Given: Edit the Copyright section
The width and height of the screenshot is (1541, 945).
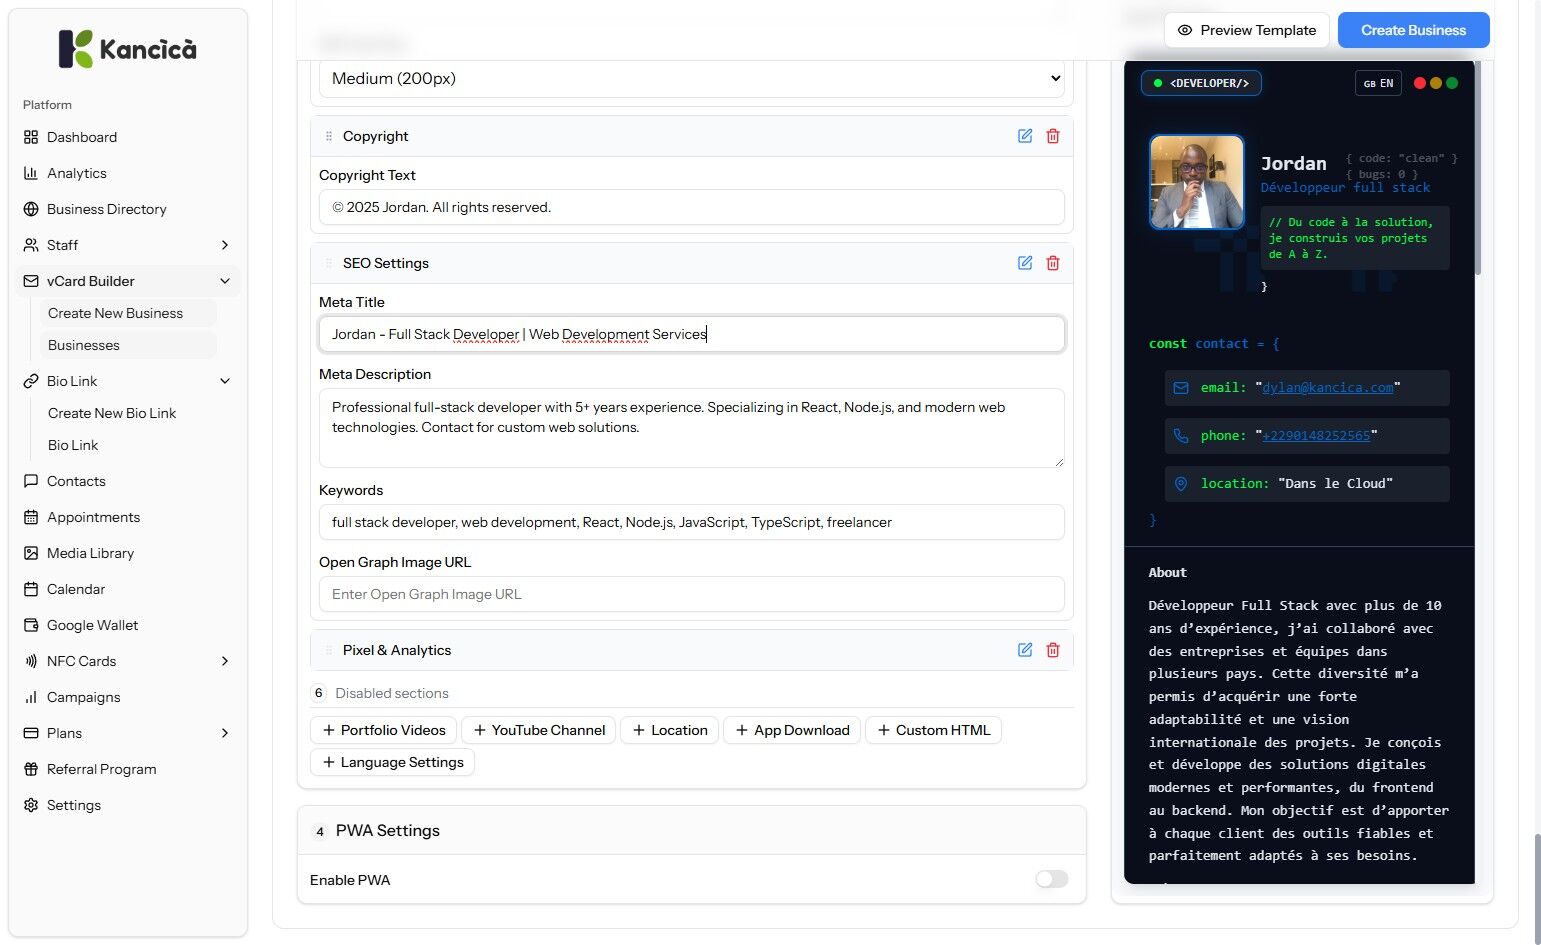Looking at the screenshot, I should pyautogui.click(x=1025, y=136).
